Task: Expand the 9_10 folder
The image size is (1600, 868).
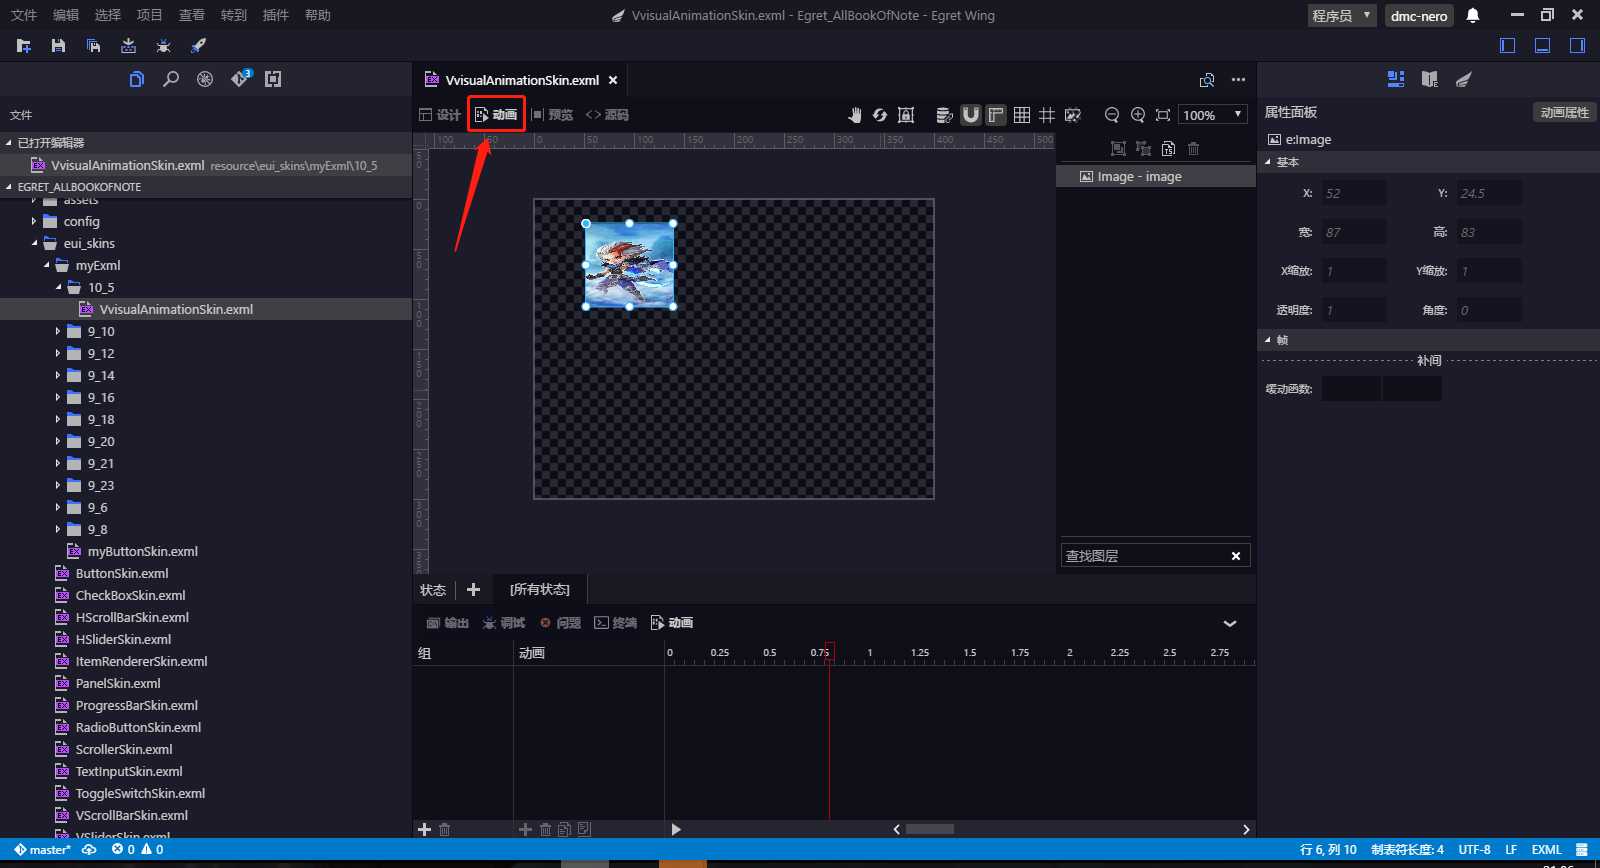Action: pos(58,331)
